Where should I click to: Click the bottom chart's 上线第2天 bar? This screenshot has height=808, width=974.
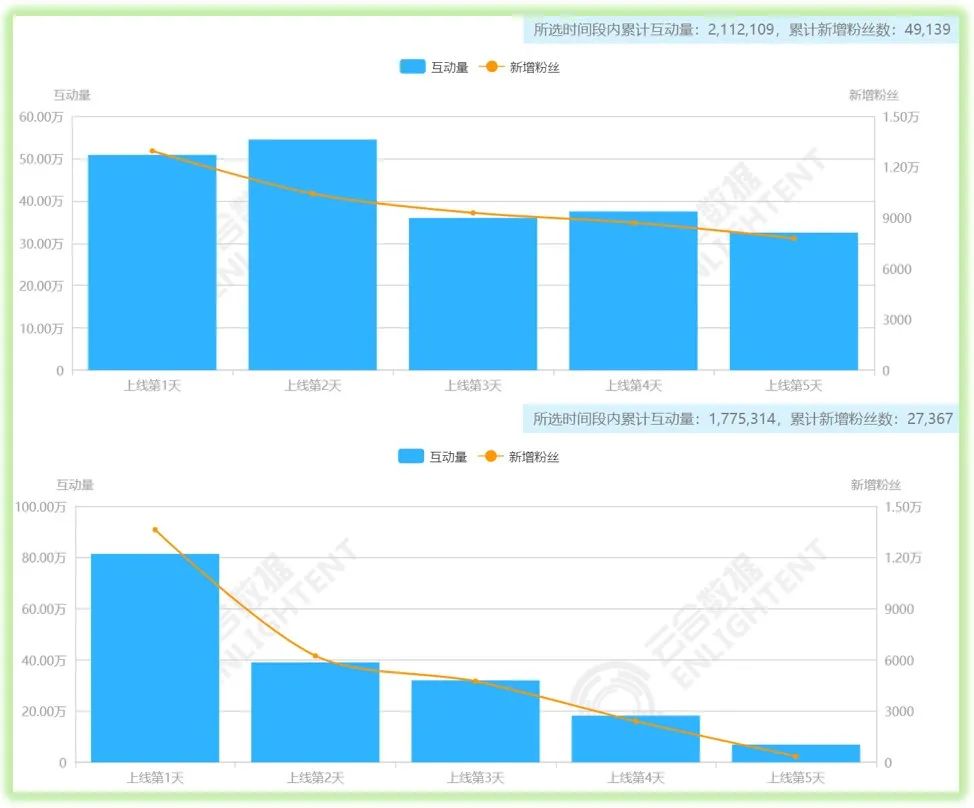pos(315,712)
